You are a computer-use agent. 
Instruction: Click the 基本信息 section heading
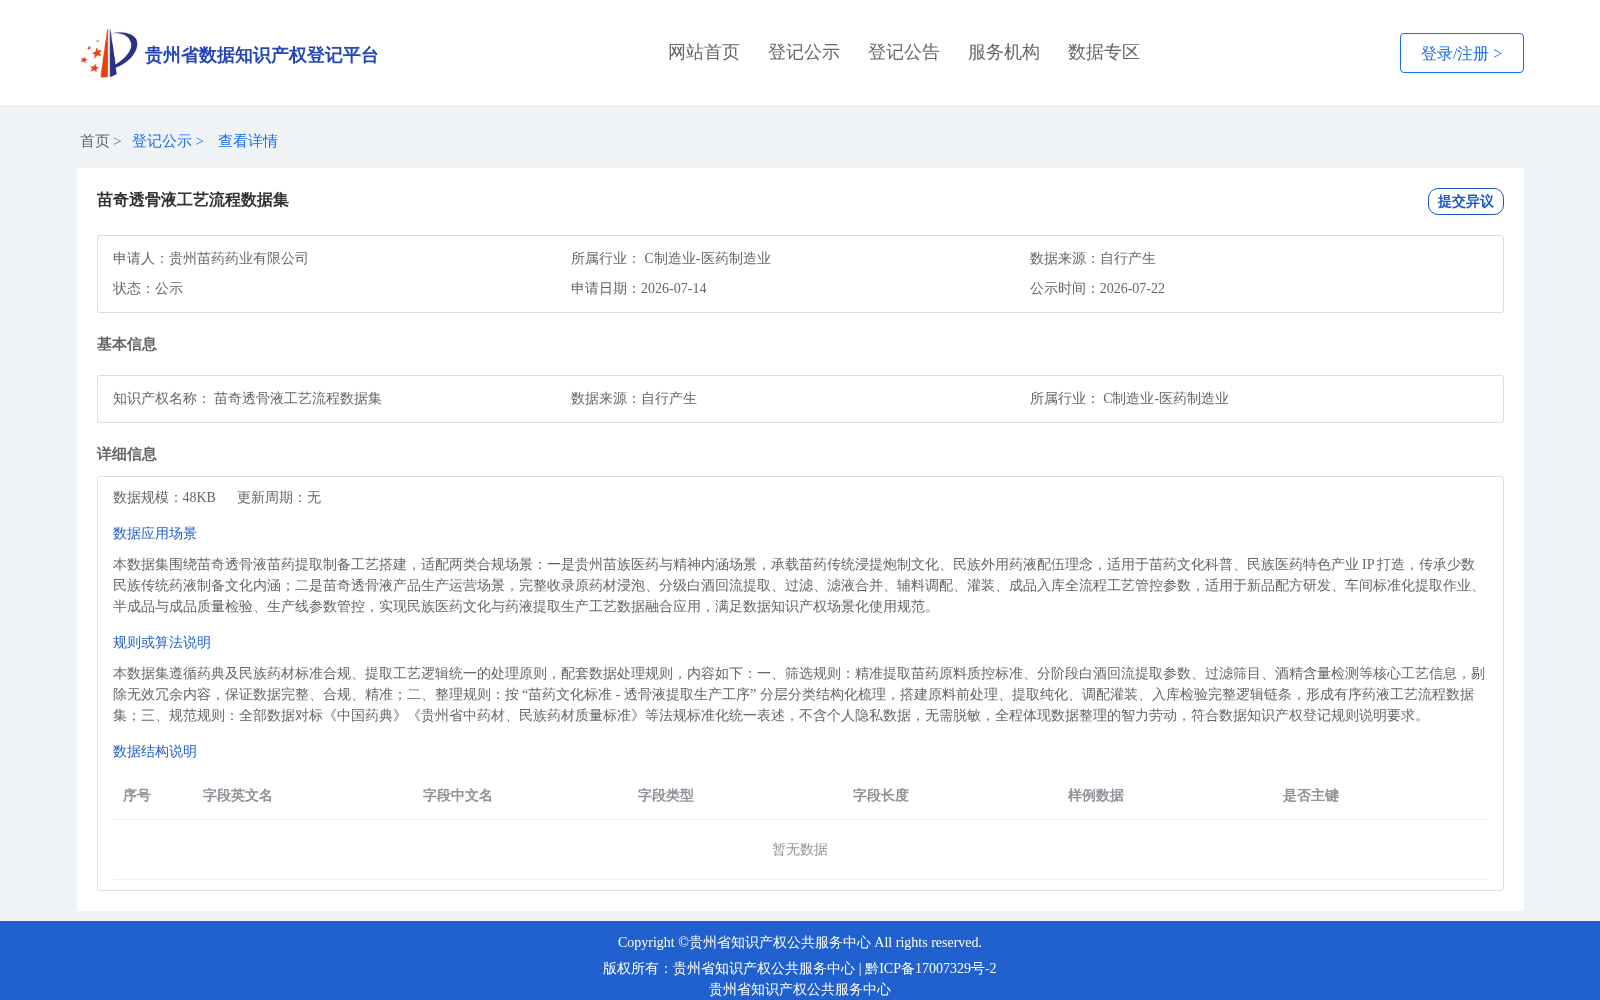(x=127, y=344)
